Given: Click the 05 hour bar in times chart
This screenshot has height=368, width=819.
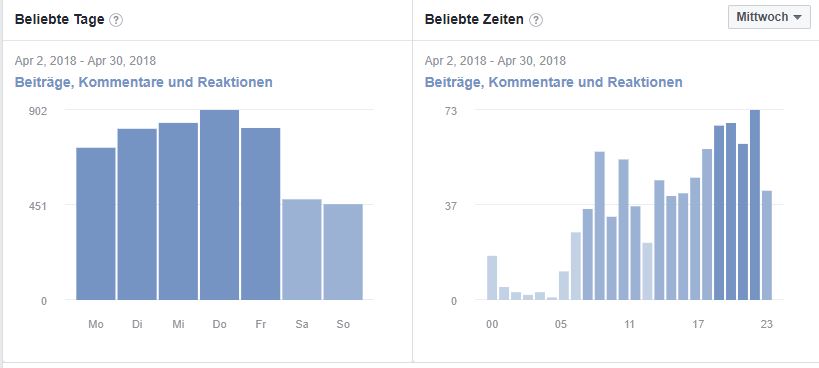Looking at the screenshot, I should [552, 299].
